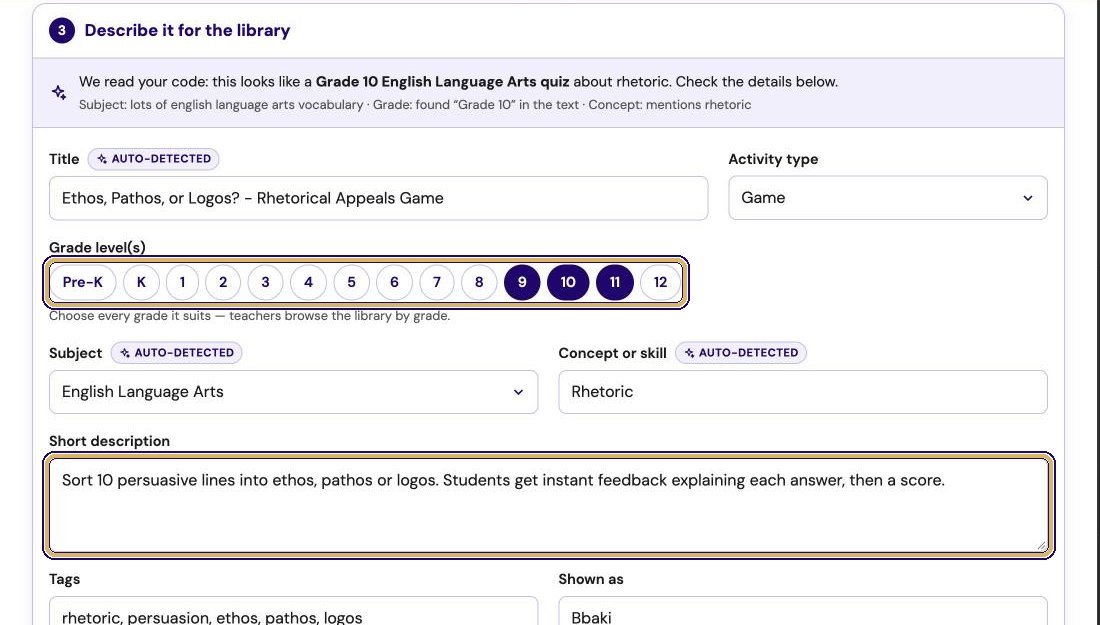The height and width of the screenshot is (625, 1100).
Task: Click the AUTO-DETECTED badge beside Title
Action: [x=154, y=159]
